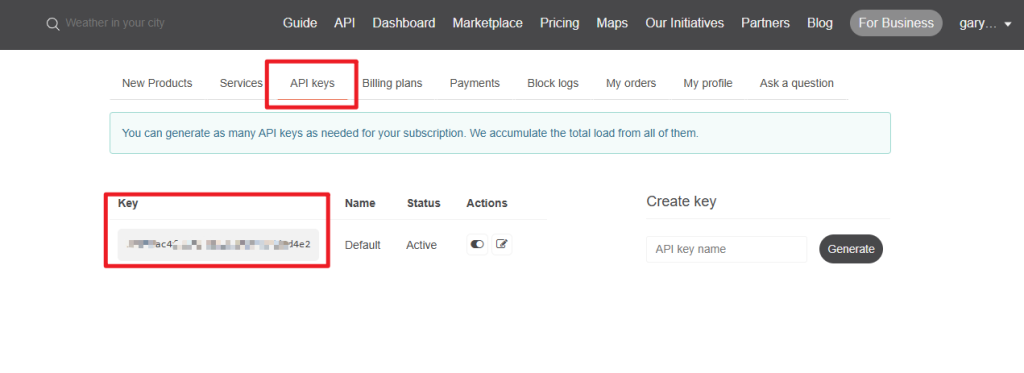Viewport: 1024px width, 373px height.
Task: Click the For Business button
Action: (896, 23)
